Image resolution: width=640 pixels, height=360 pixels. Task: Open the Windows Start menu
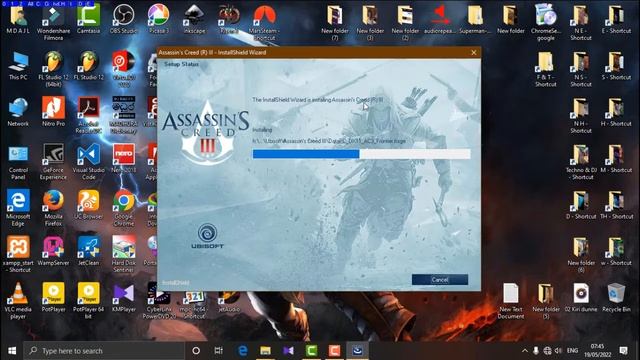12,351
